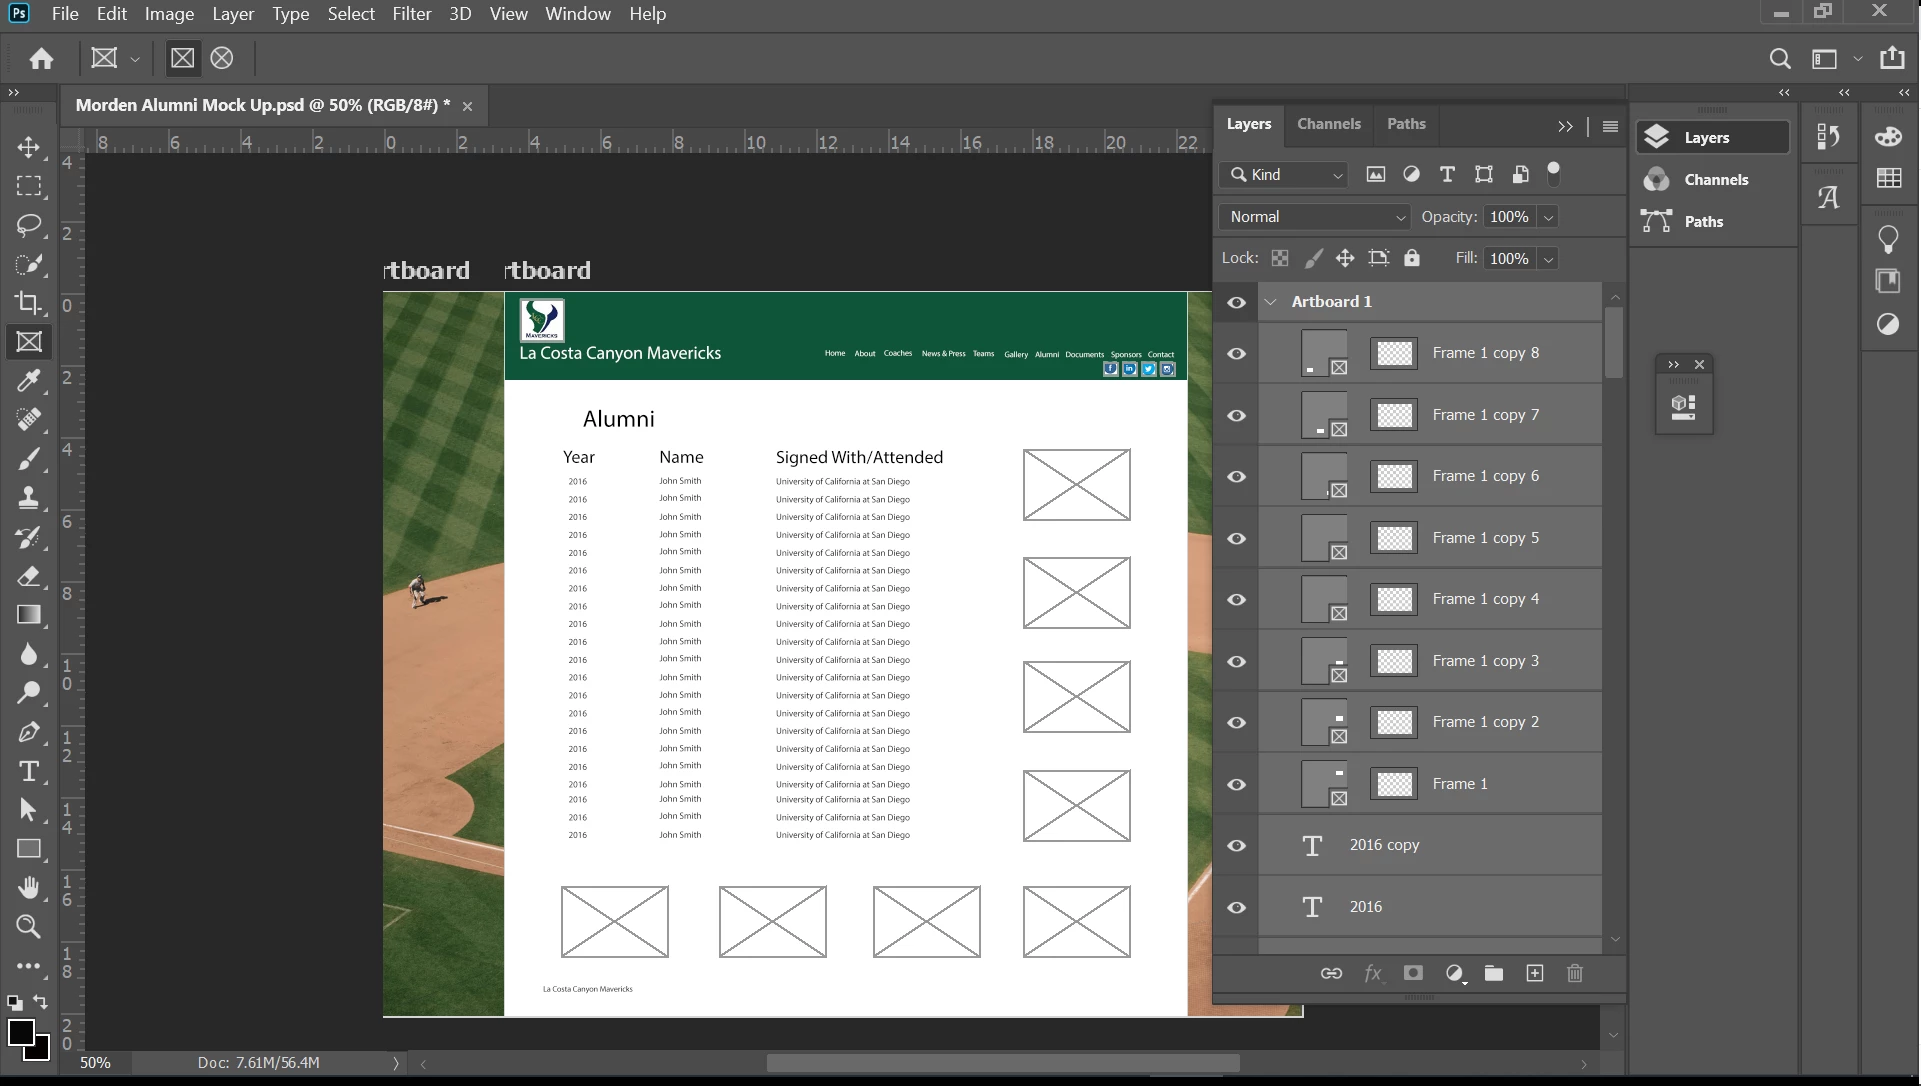1921x1086 pixels.
Task: Select the Hand tool
Action: (x=28, y=887)
